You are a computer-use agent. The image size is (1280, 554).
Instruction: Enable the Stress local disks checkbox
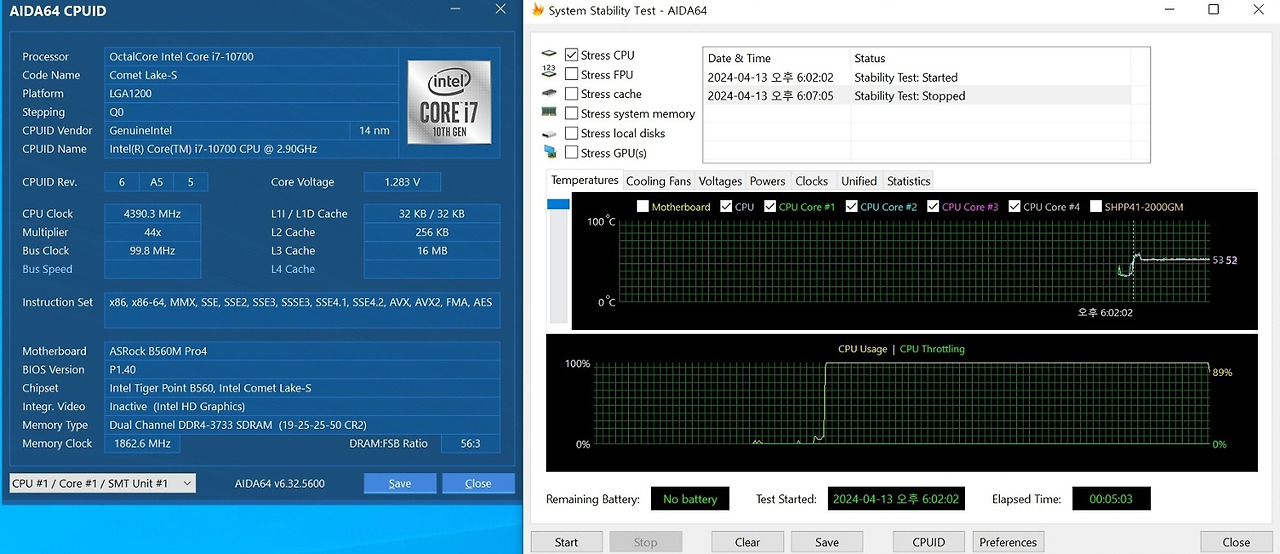[571, 133]
